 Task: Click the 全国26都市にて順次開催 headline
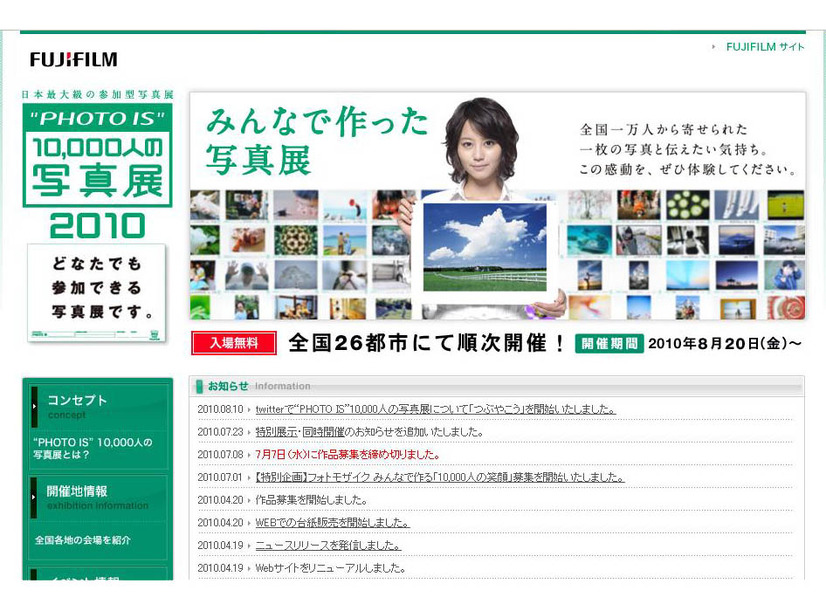coord(426,343)
